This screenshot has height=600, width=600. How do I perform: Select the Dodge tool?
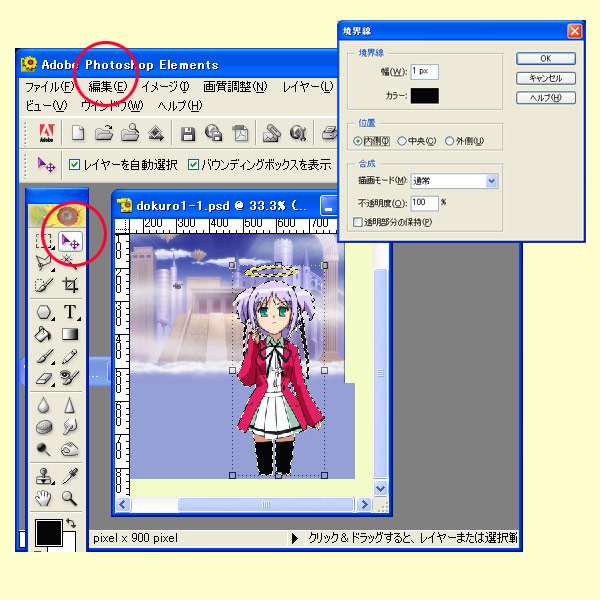coord(44,449)
